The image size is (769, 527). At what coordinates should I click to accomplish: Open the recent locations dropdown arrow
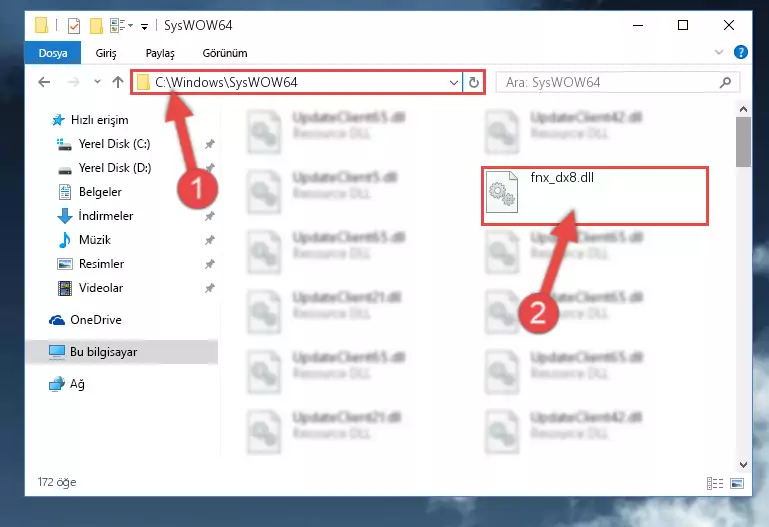[x=97, y=82]
